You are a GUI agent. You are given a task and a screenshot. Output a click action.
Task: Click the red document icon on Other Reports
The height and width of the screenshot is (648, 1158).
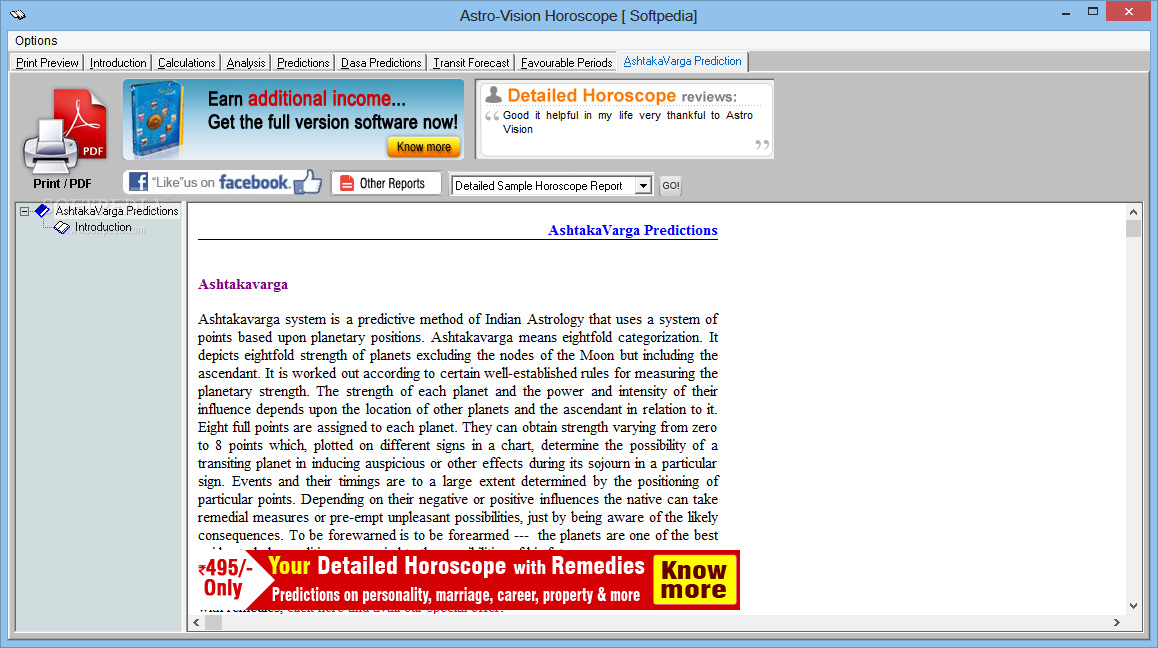pos(346,183)
